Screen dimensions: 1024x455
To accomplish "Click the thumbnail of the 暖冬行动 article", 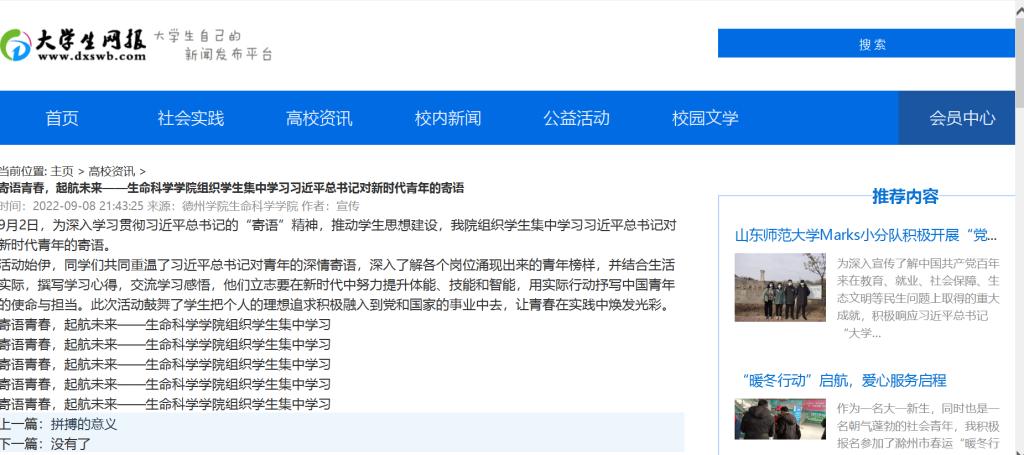I will coord(780,420).
